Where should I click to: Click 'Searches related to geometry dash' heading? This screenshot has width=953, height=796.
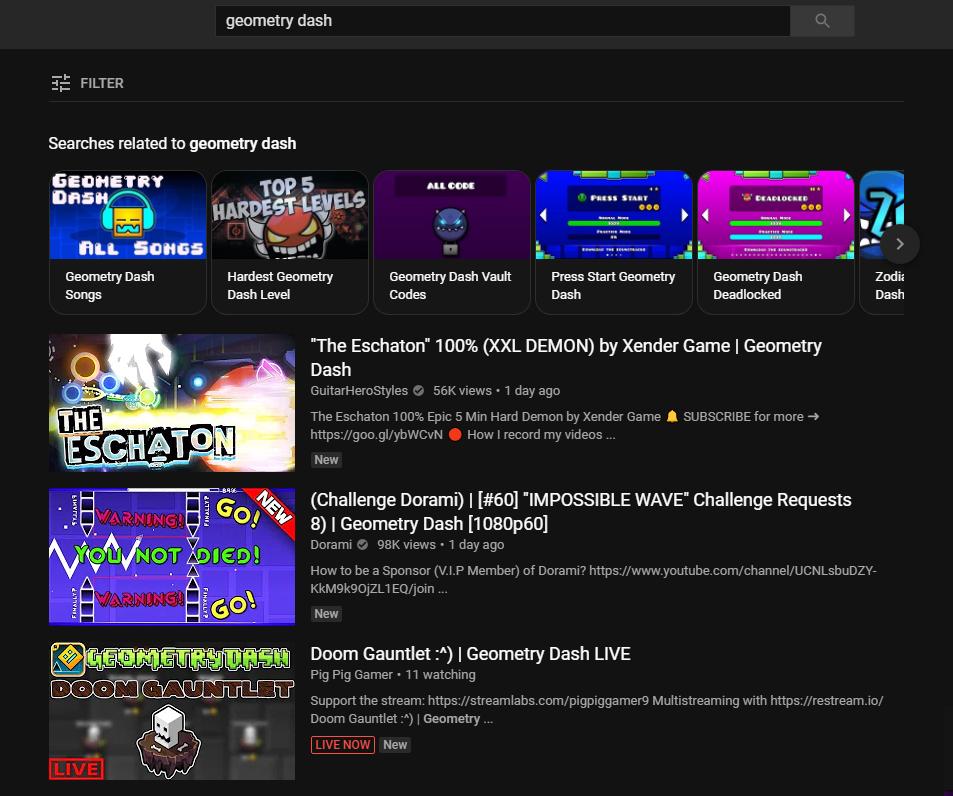pyautogui.click(x=173, y=143)
